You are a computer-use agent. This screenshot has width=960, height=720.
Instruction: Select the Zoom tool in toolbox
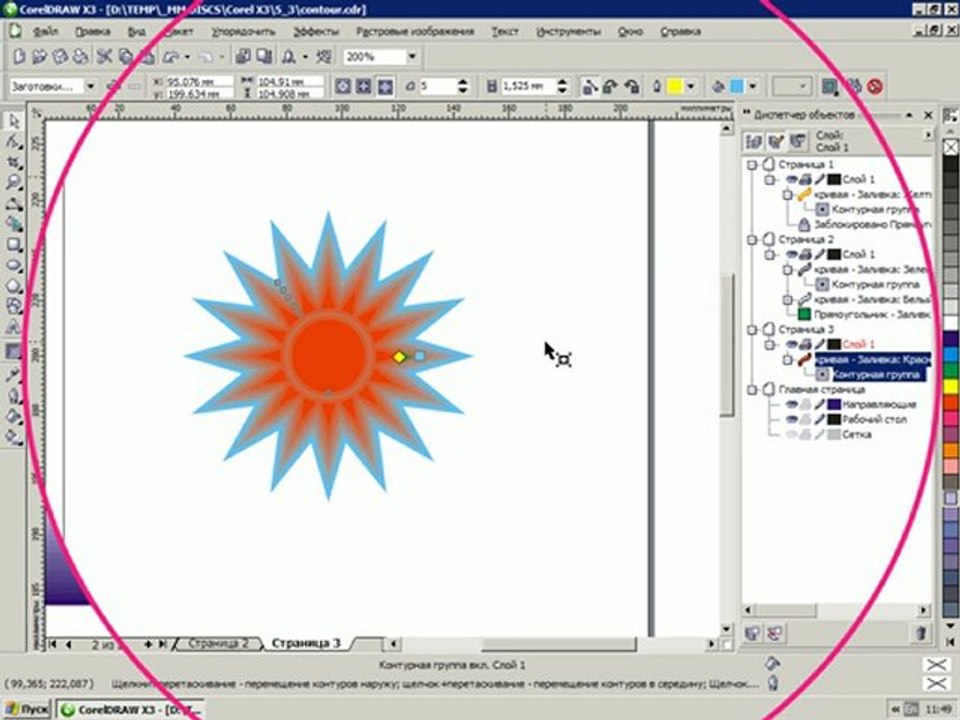pos(13,182)
